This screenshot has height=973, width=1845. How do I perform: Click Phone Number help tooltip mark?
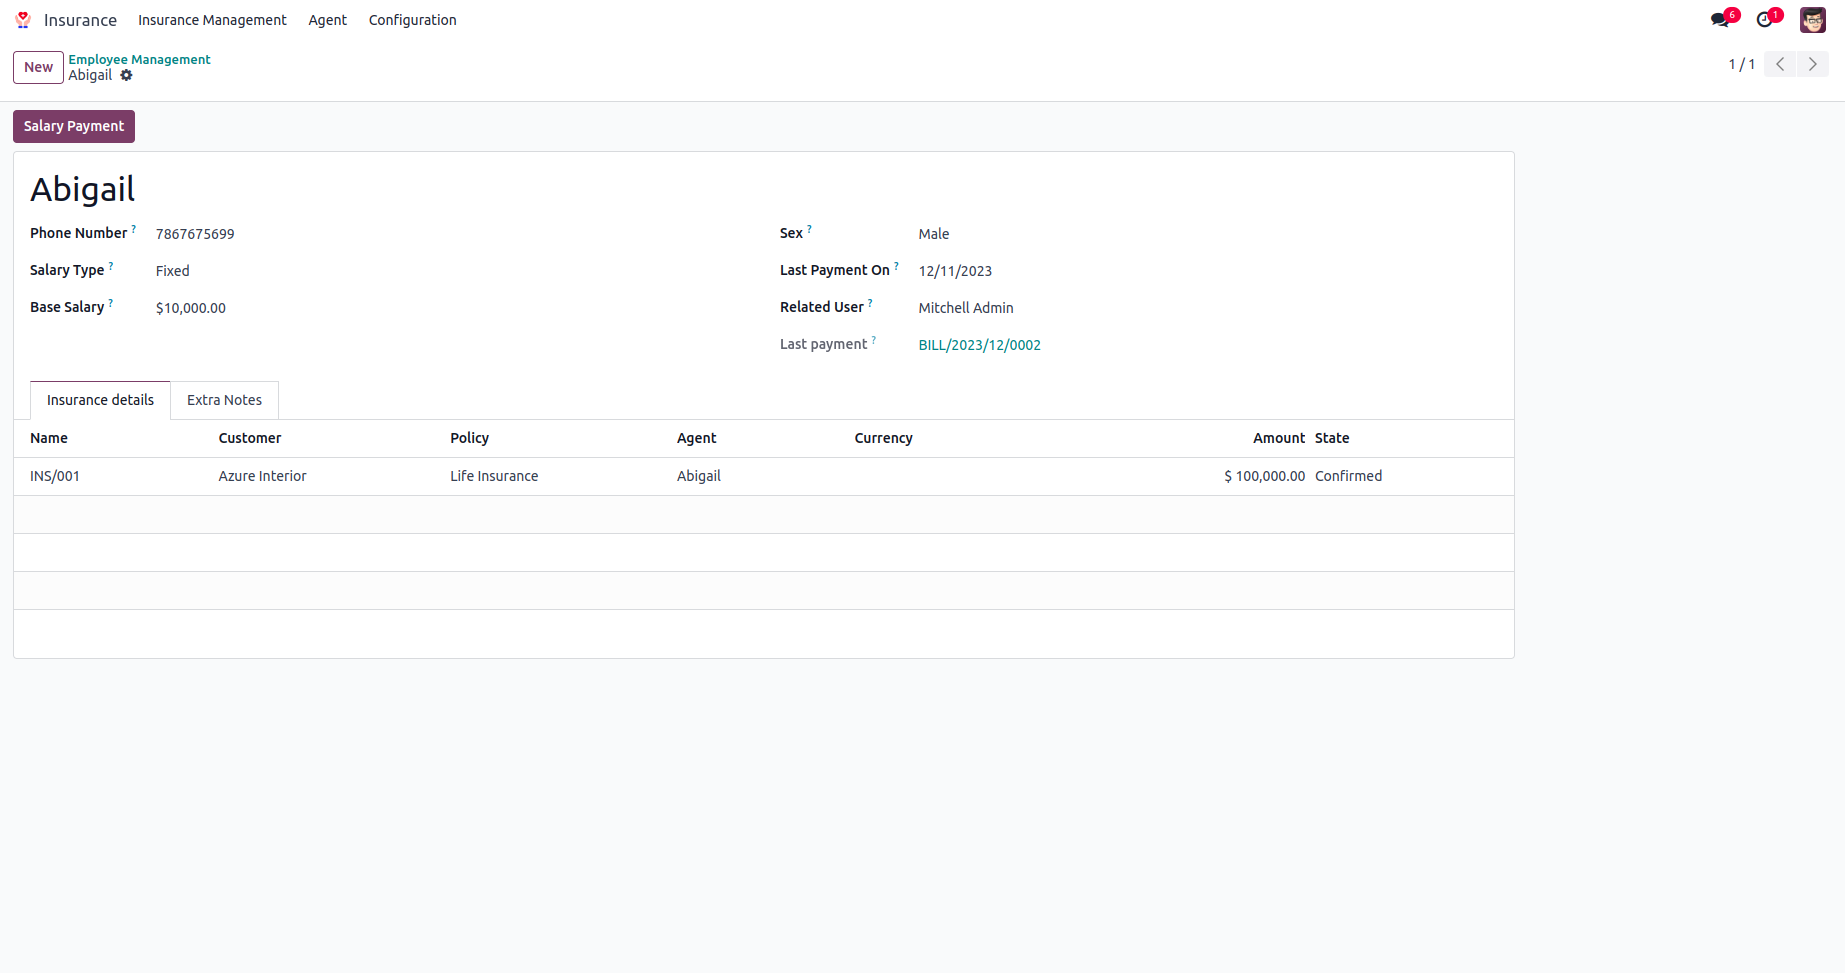pyautogui.click(x=134, y=229)
